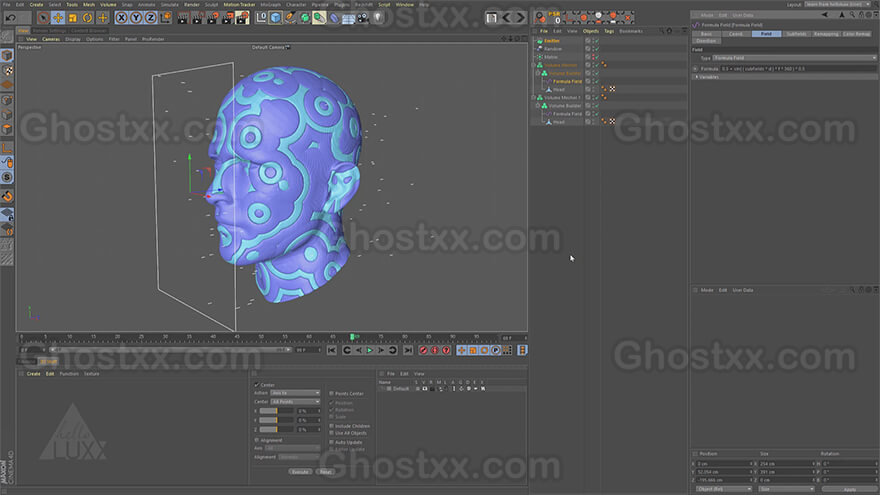Open the Field Type dropdown
Image resolution: width=880 pixels, height=495 pixels.
pyautogui.click(x=795, y=58)
